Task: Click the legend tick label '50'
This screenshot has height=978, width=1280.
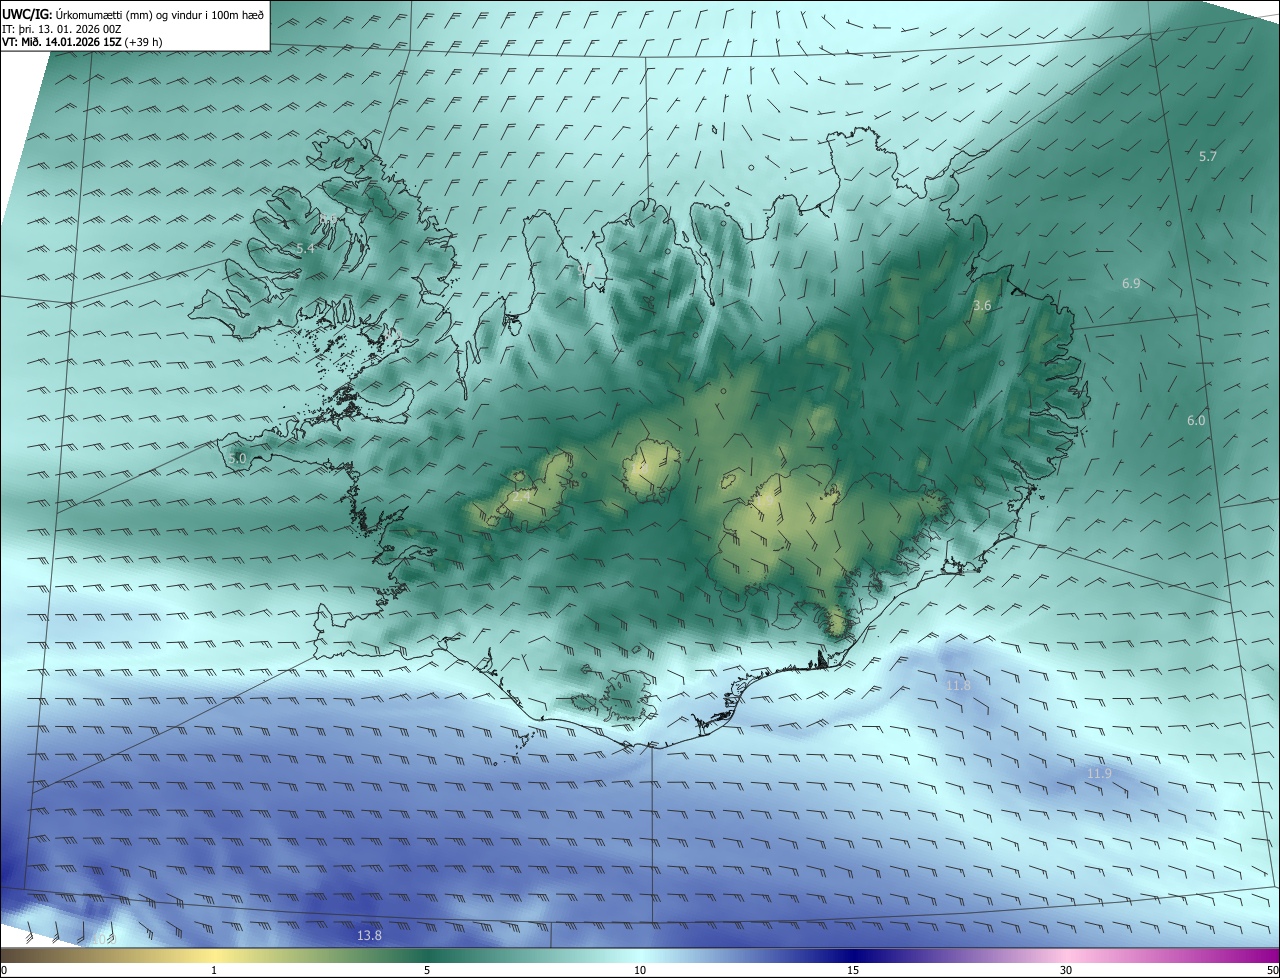Action: [1272, 970]
